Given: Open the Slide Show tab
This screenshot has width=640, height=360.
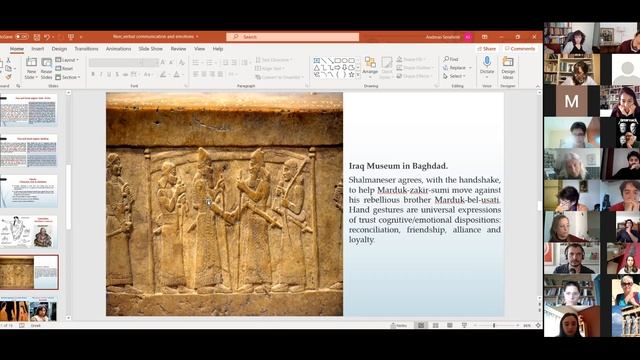Looking at the screenshot, I should pyautogui.click(x=150, y=49).
